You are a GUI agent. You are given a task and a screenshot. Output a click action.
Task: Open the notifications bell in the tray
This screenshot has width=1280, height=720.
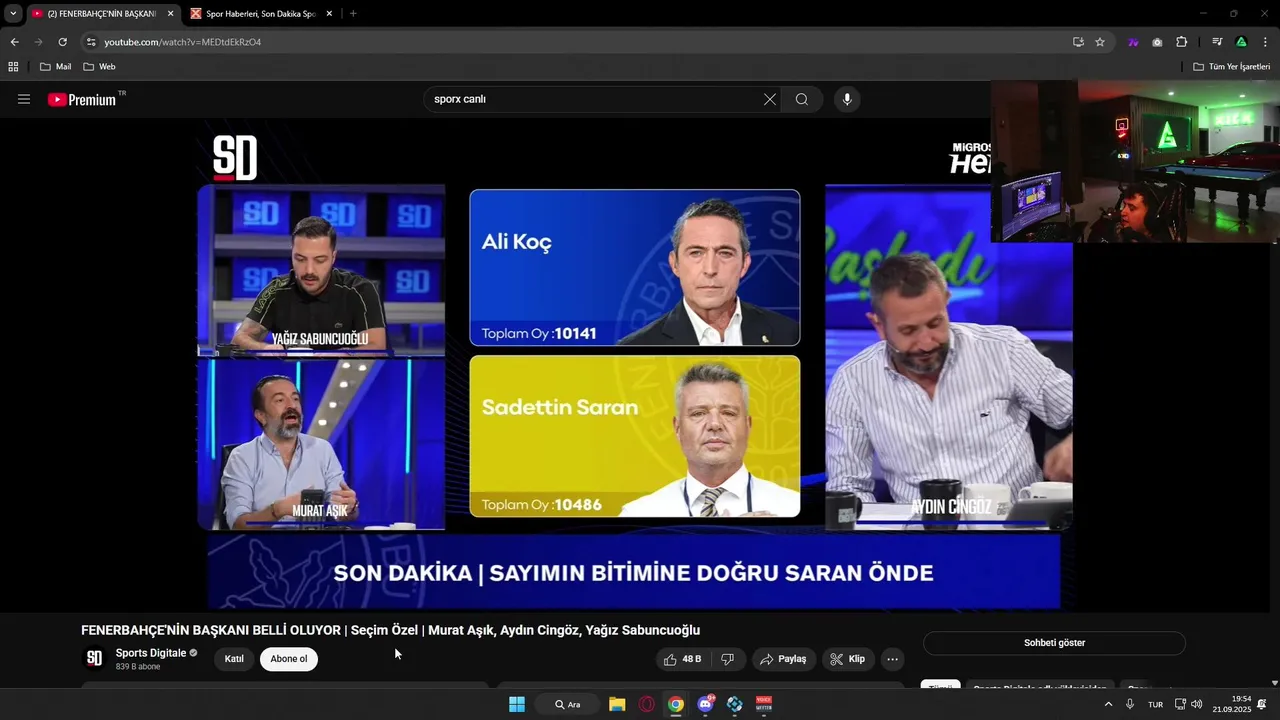click(1262, 704)
